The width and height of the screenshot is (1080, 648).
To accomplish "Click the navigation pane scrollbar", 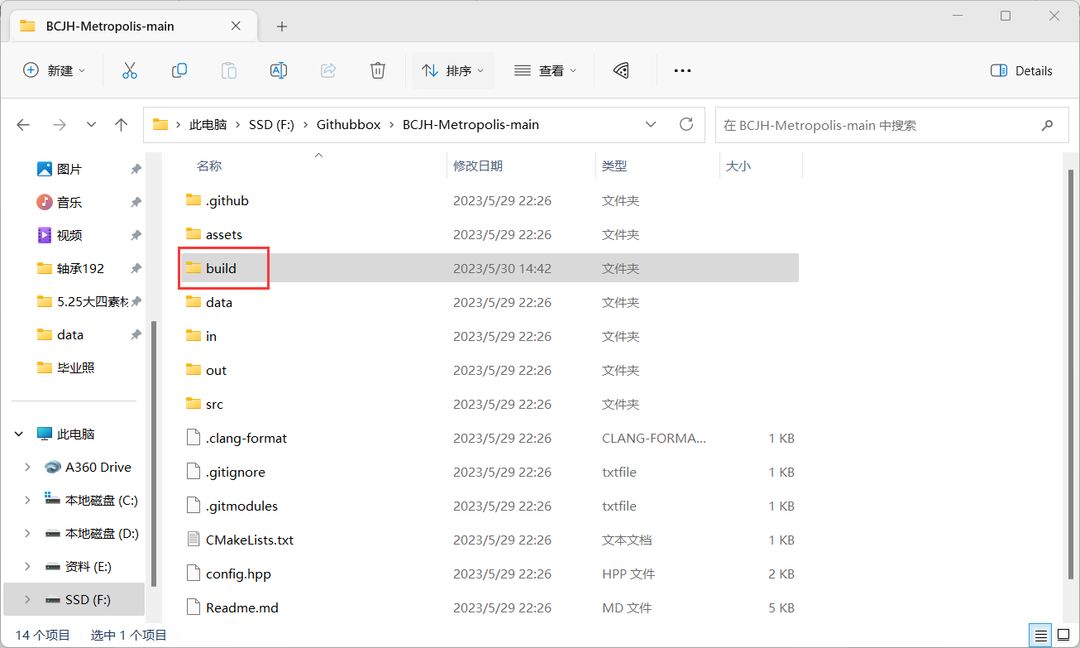I will click(153, 454).
